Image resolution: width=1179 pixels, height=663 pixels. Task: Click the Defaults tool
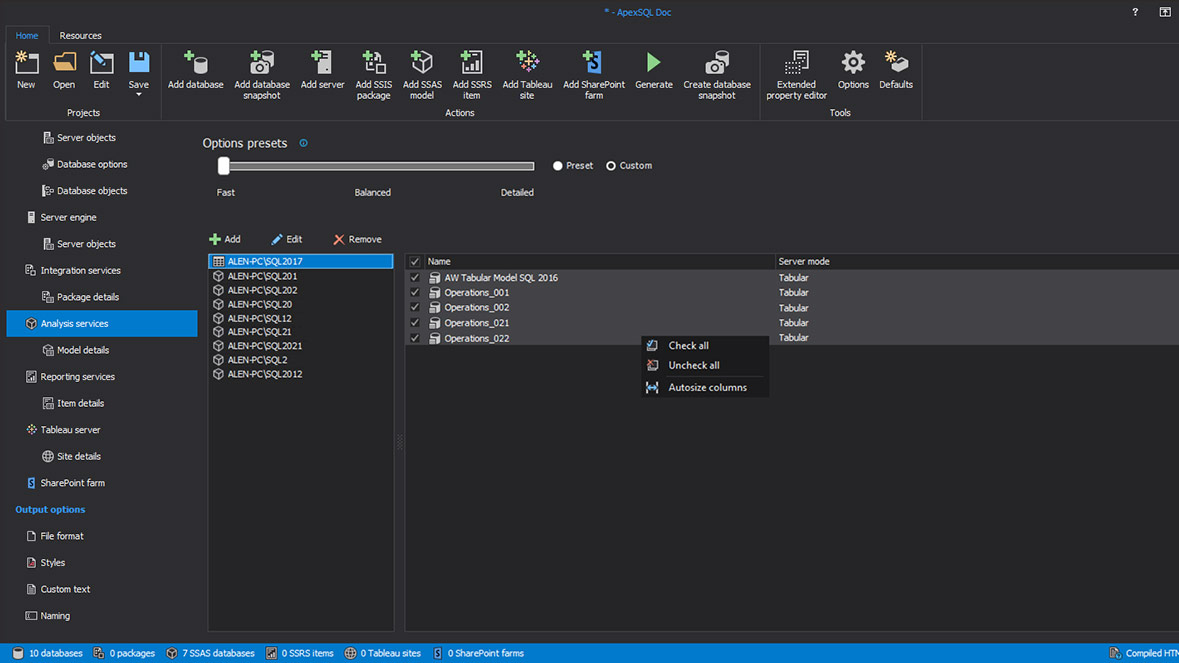pyautogui.click(x=896, y=70)
